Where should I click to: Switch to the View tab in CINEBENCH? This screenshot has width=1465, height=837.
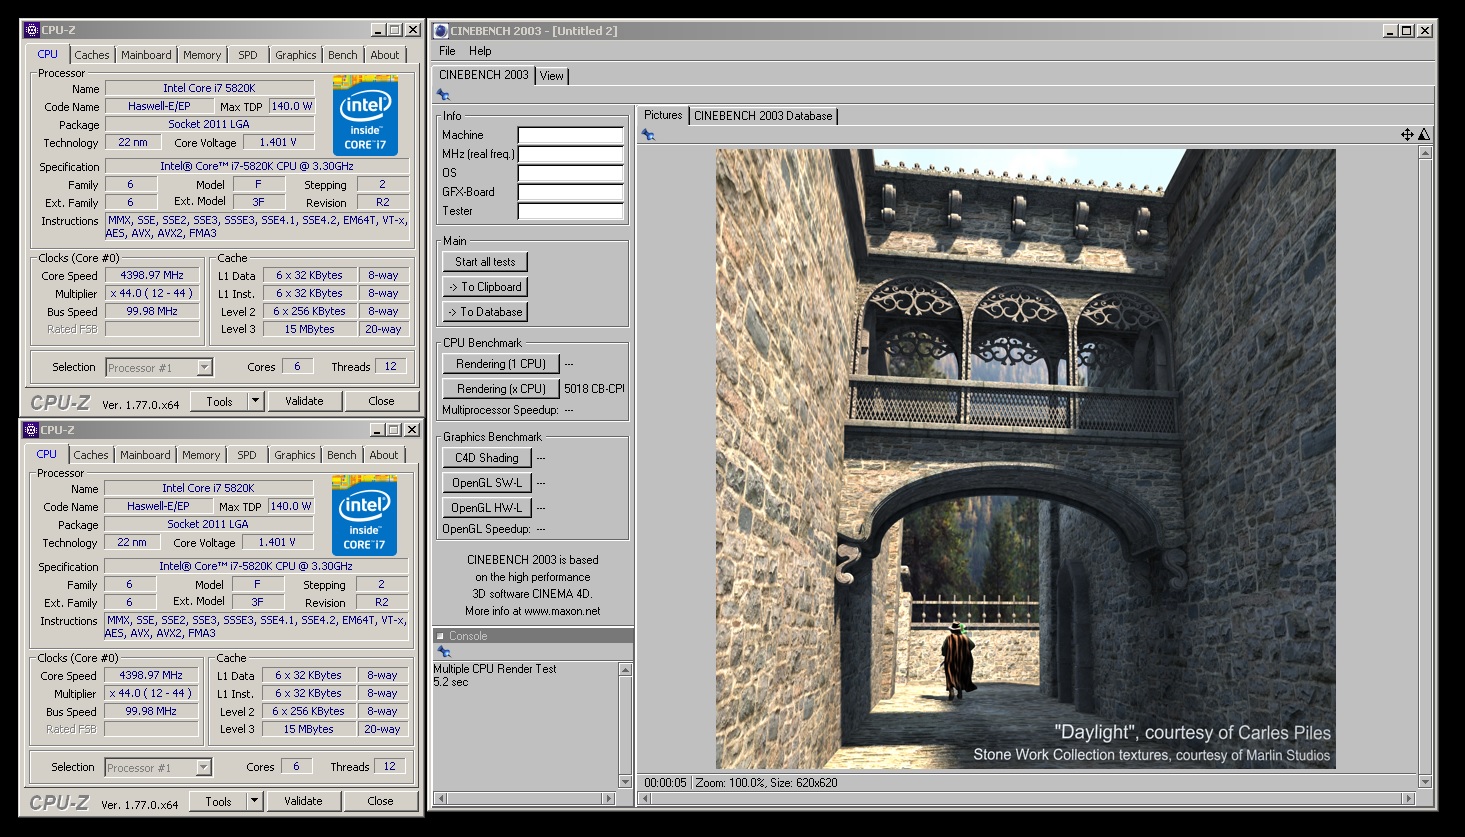[x=552, y=76]
